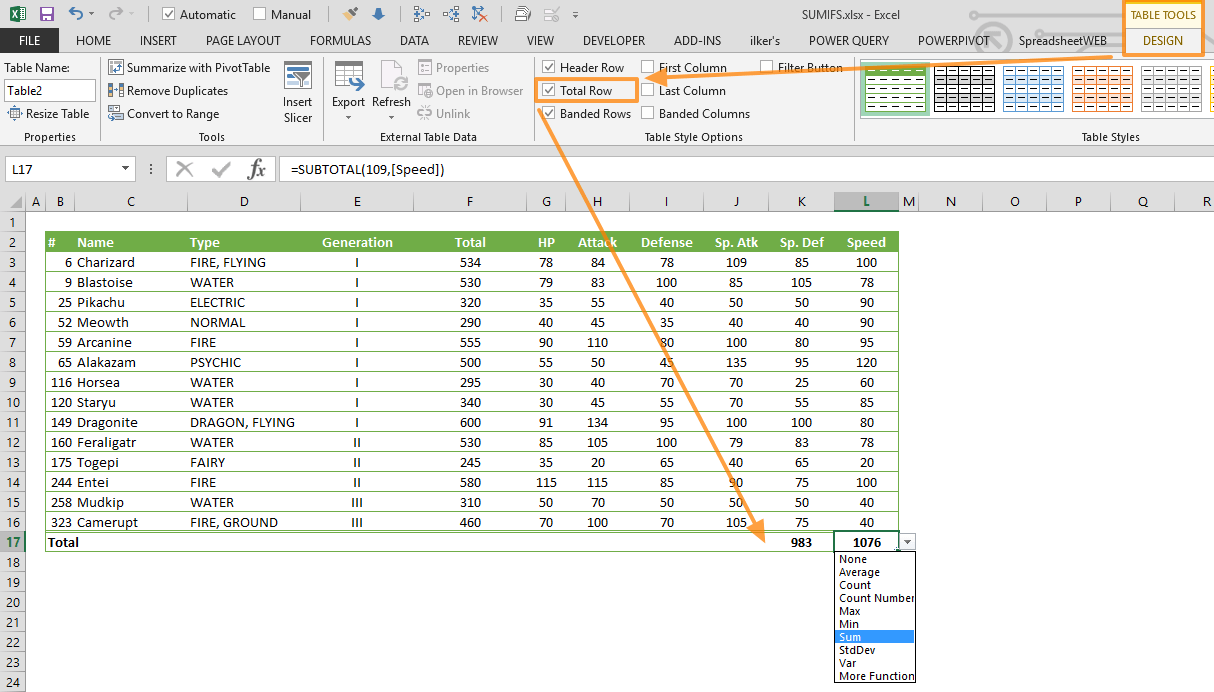The width and height of the screenshot is (1214, 692).
Task: Click the Remove Duplicates icon
Action: [118, 90]
